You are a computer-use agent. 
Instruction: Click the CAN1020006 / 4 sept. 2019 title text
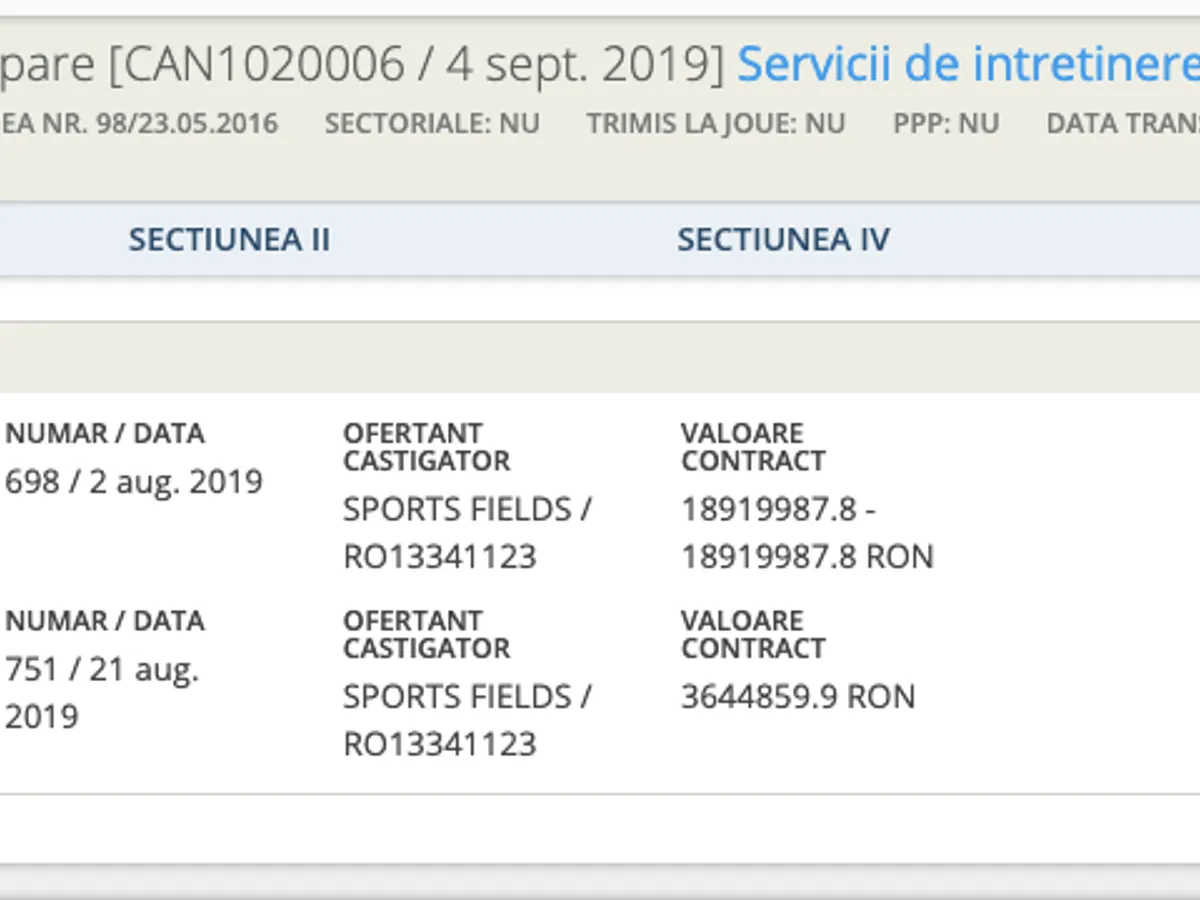(x=414, y=66)
